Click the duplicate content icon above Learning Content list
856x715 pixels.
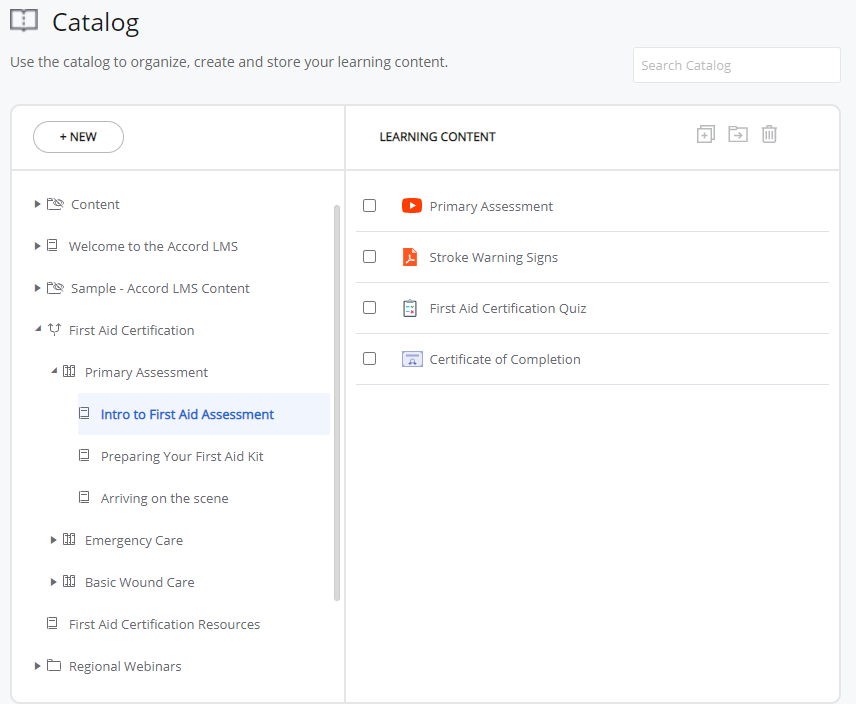click(x=705, y=133)
